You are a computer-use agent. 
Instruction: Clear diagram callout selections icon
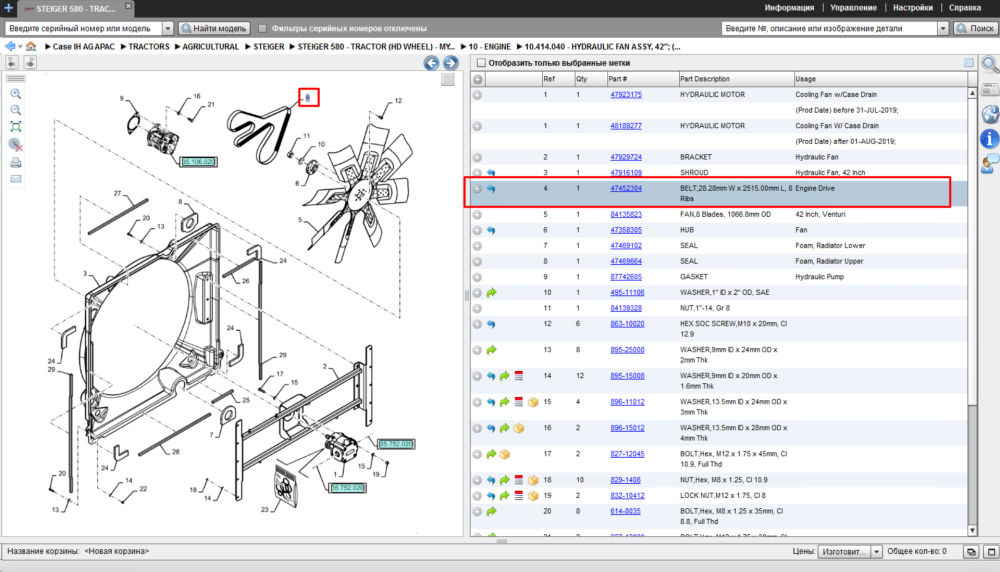coord(16,145)
